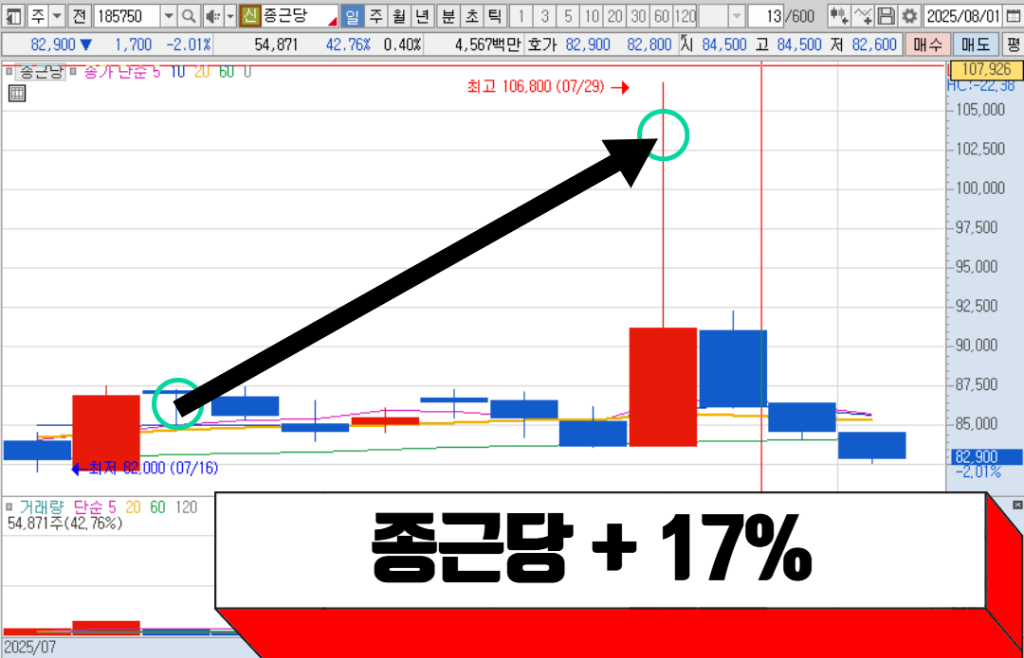Switch to 분 minute chart
This screenshot has height=658, width=1024.
click(448, 16)
